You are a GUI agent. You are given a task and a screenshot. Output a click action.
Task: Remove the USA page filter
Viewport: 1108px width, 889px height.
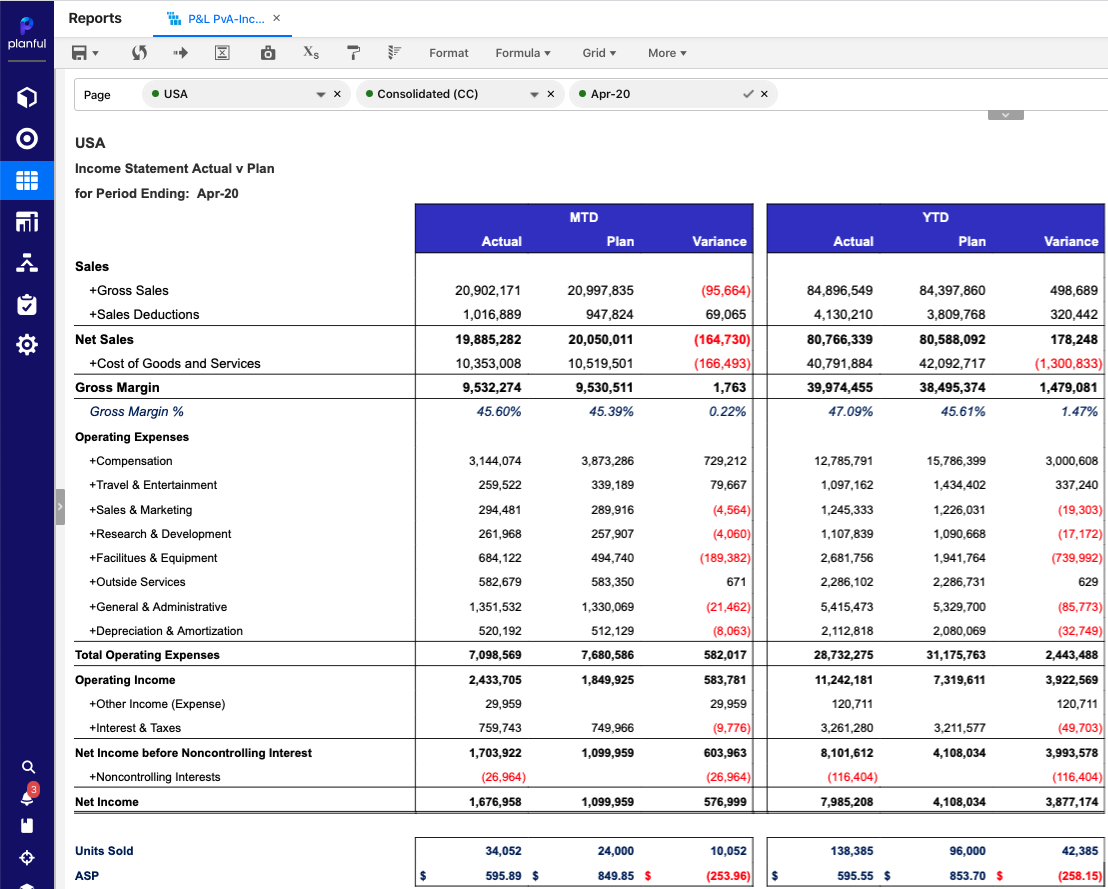point(337,94)
